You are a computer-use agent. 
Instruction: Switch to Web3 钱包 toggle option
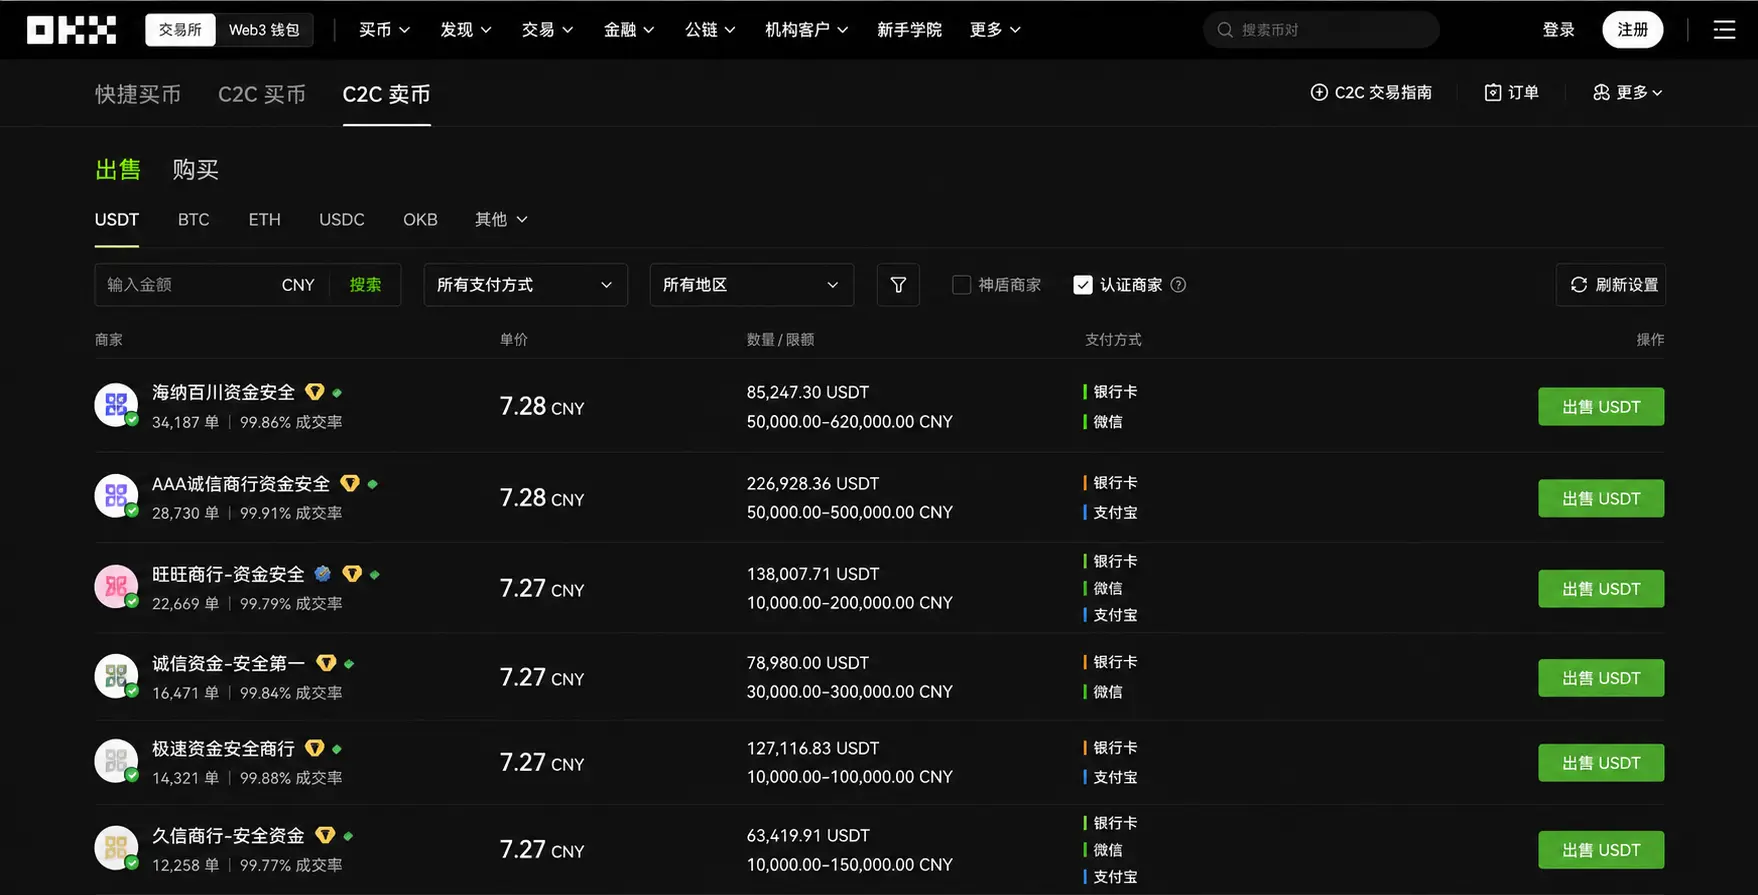tap(264, 30)
